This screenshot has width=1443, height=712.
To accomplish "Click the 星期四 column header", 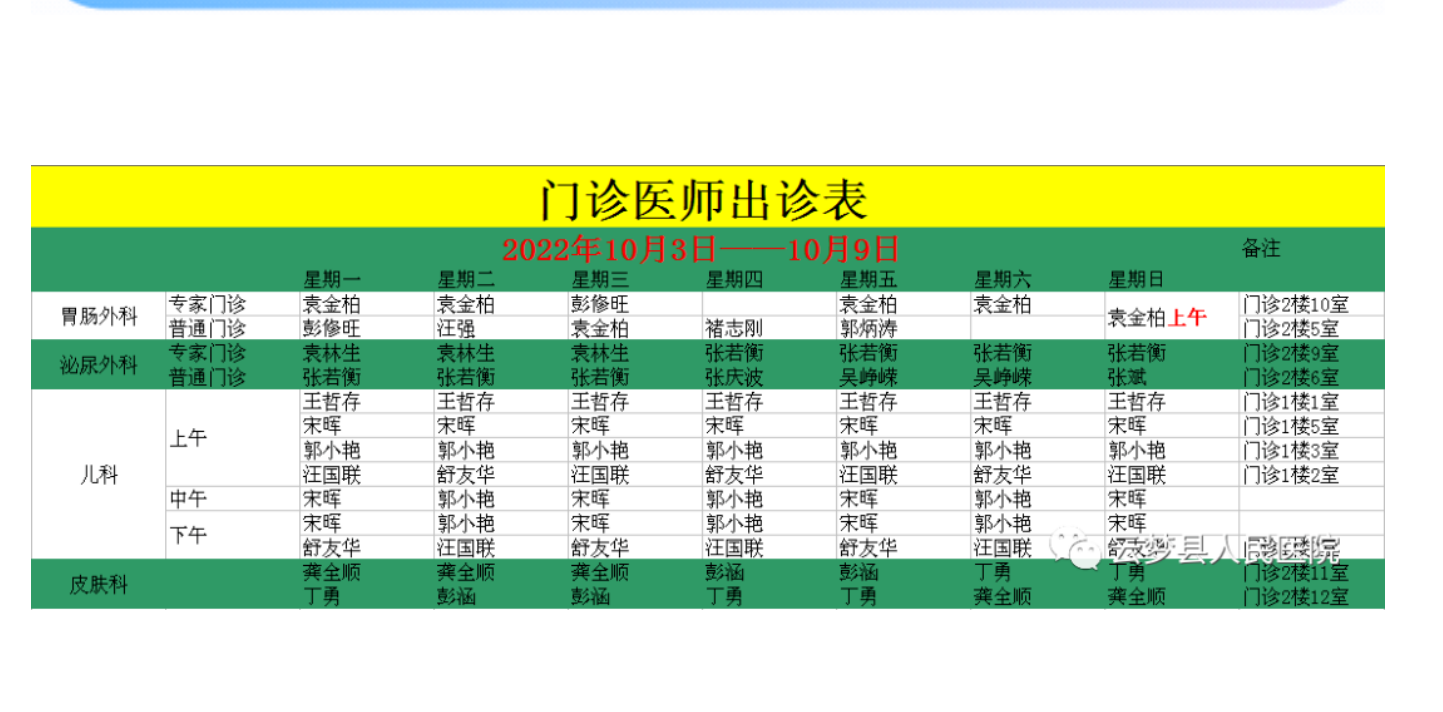I will click(x=735, y=279).
